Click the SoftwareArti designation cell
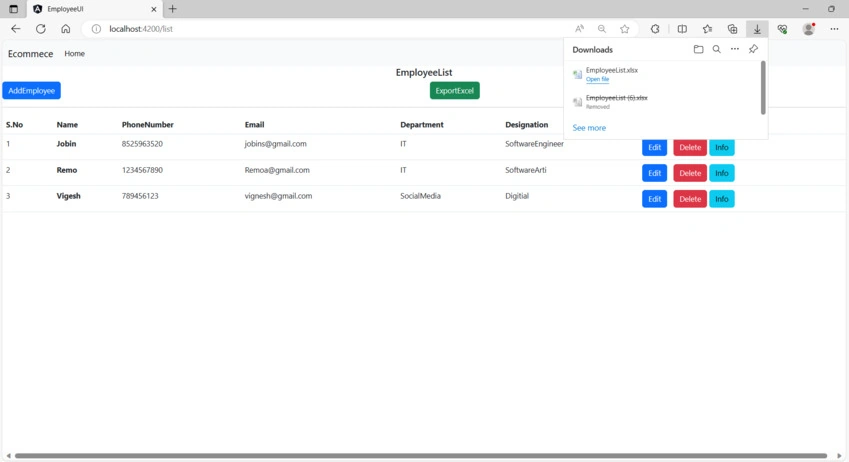 tap(526, 170)
